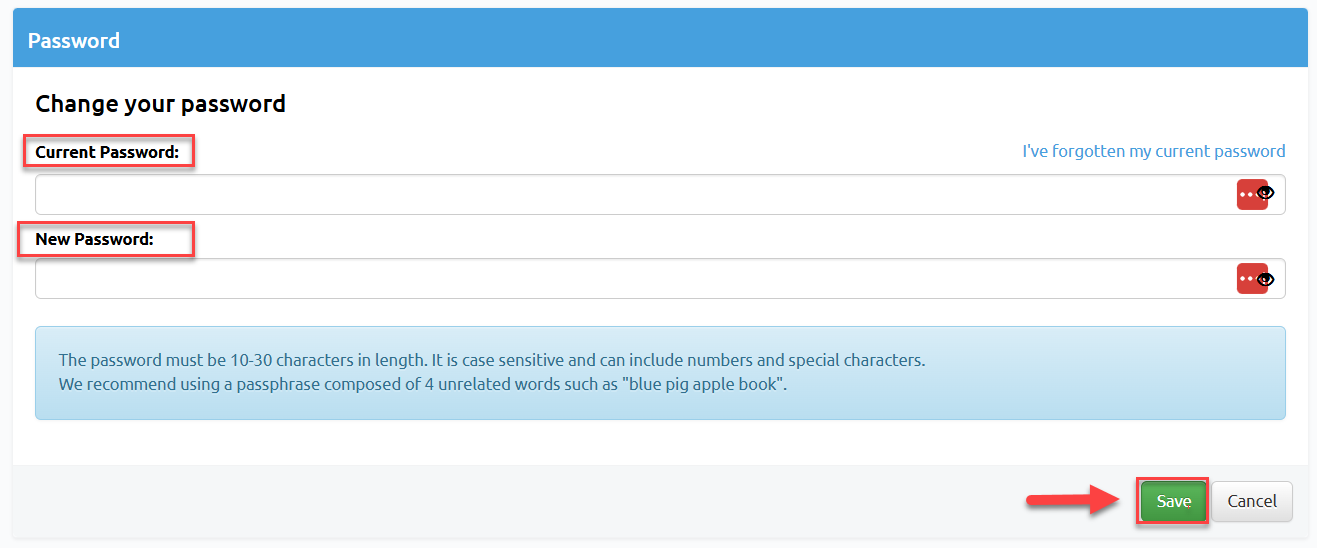Click inside the Current Password input field
The height and width of the screenshot is (548, 1317).
coord(630,195)
